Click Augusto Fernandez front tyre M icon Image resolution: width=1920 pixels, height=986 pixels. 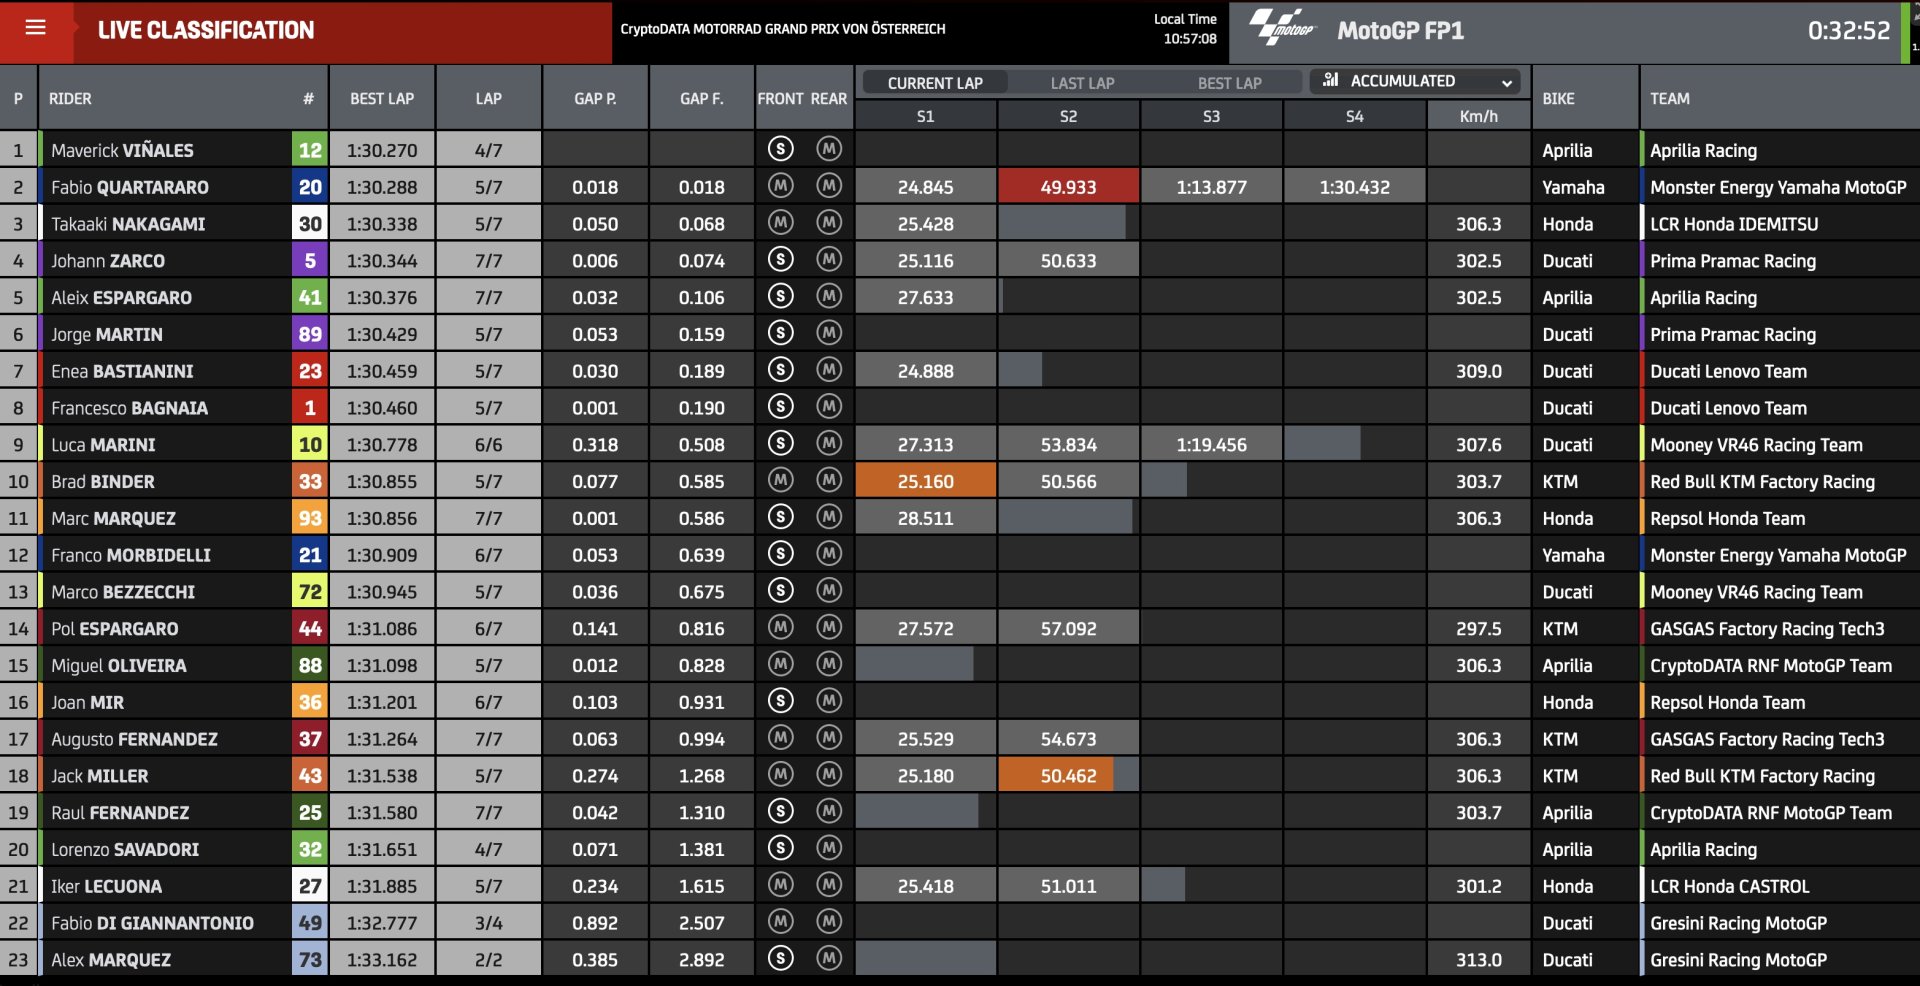[x=781, y=737]
